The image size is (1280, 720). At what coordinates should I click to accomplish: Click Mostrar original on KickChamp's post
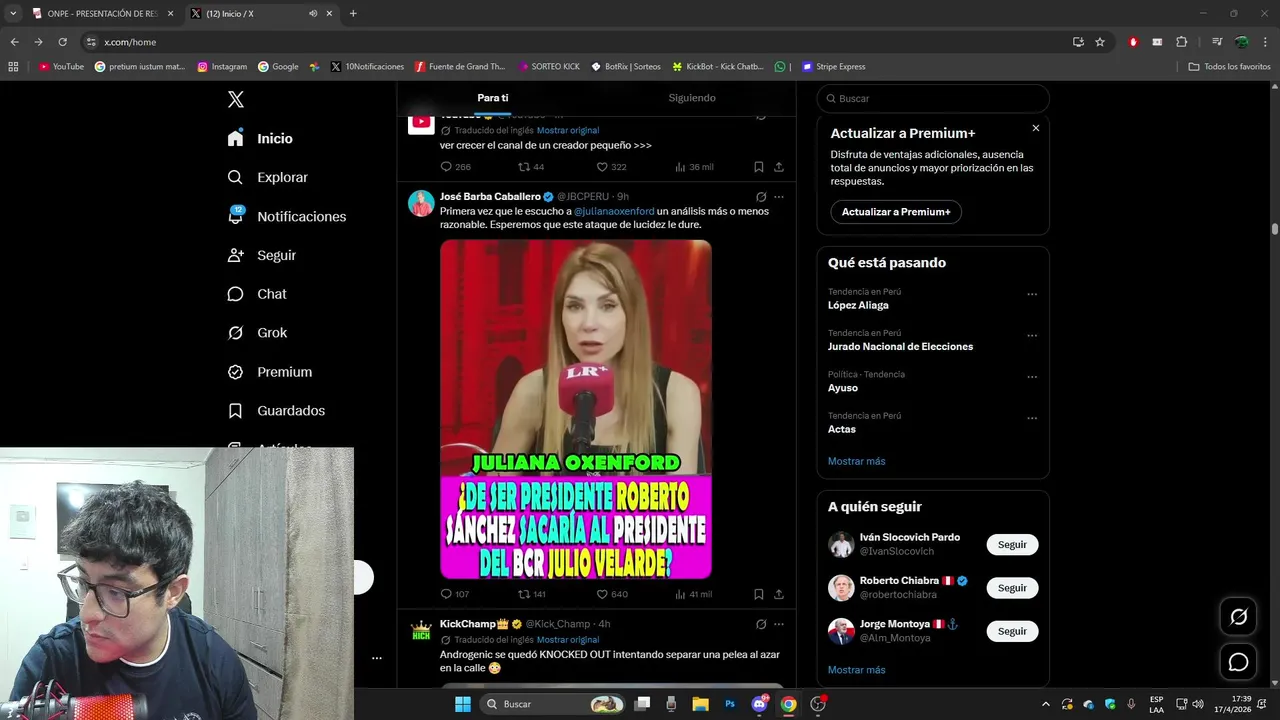(568, 640)
